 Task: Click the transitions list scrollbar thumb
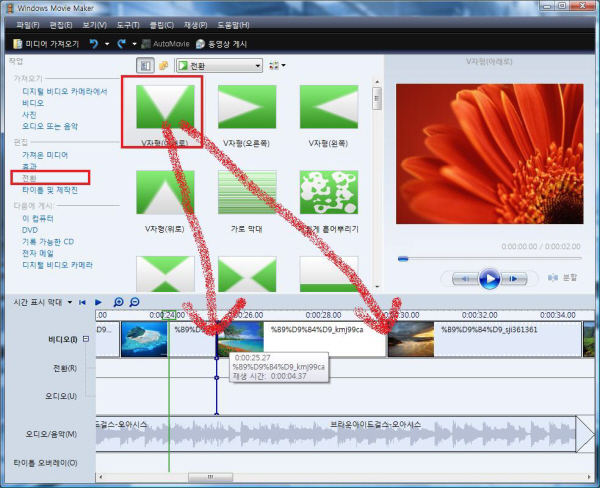coord(377,98)
